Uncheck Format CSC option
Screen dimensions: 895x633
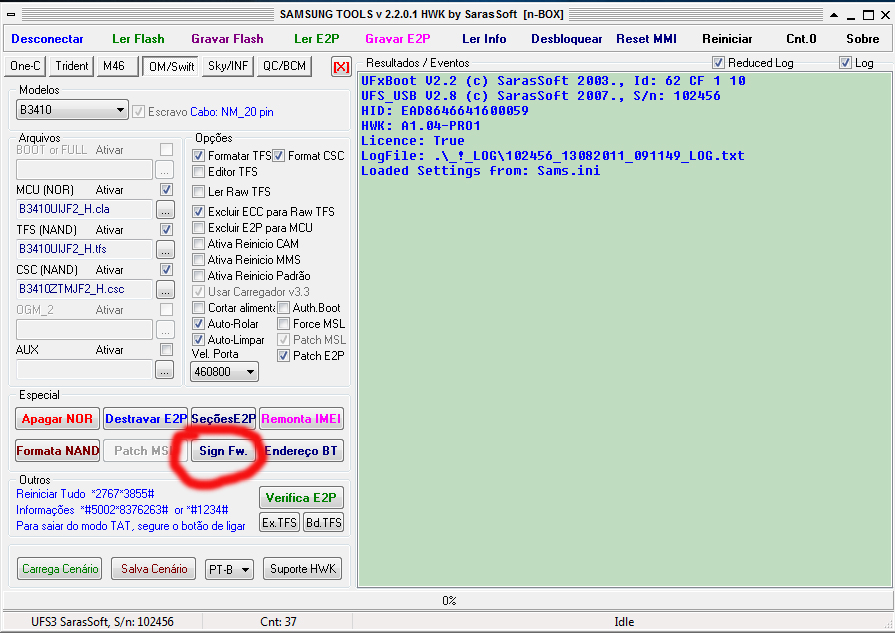279,156
